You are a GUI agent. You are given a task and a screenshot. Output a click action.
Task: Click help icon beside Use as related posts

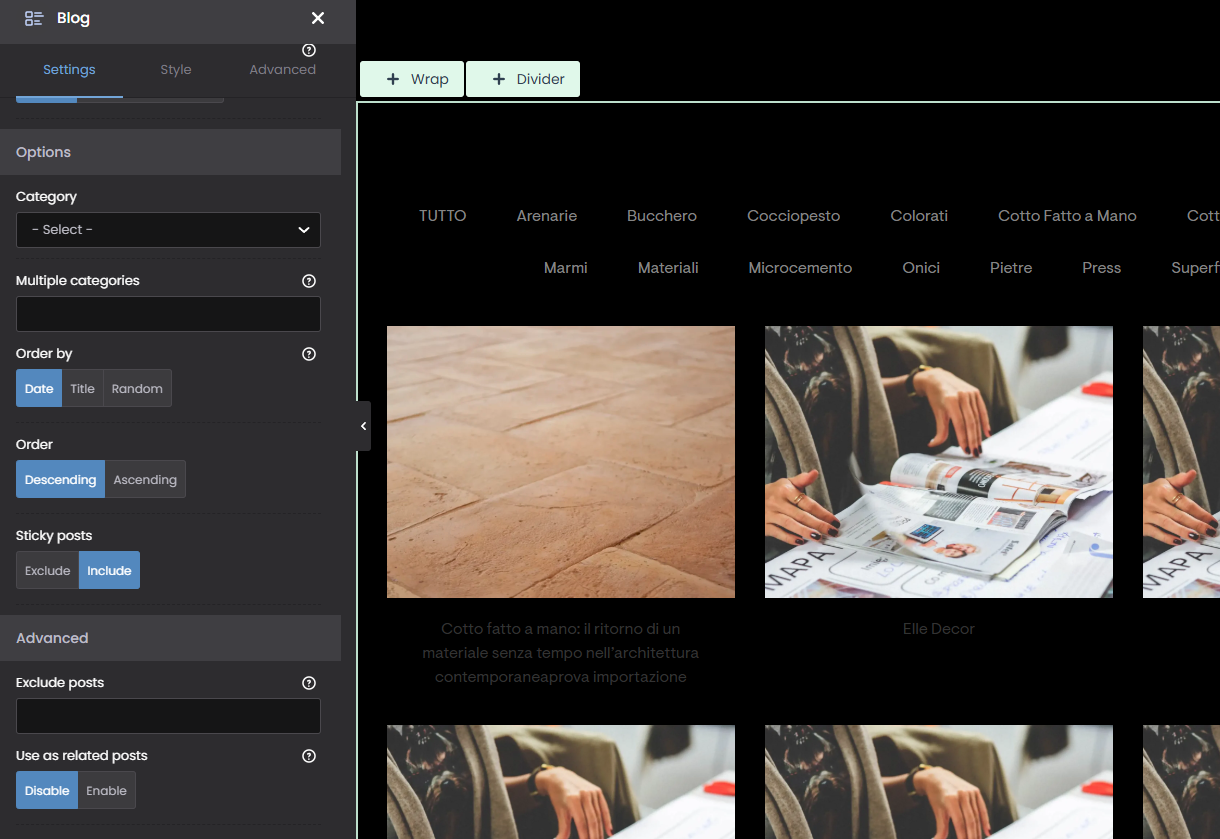(x=309, y=756)
